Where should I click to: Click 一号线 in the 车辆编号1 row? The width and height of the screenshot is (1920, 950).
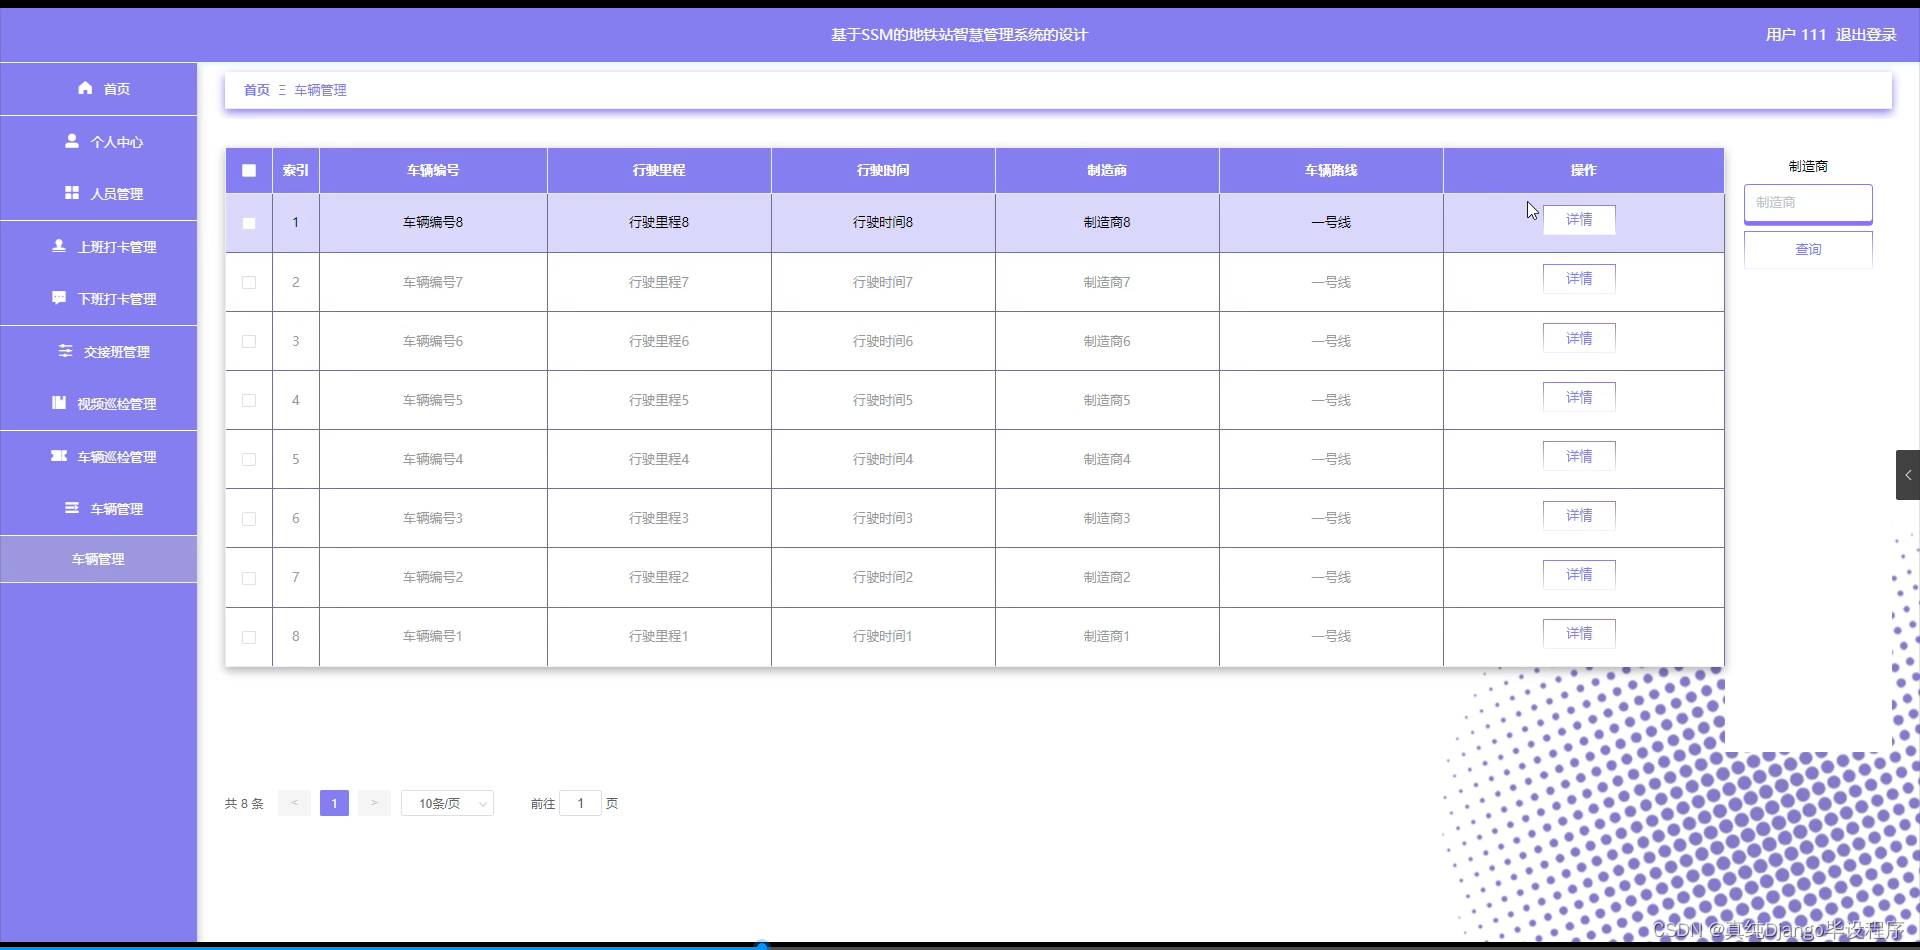click(x=1331, y=636)
